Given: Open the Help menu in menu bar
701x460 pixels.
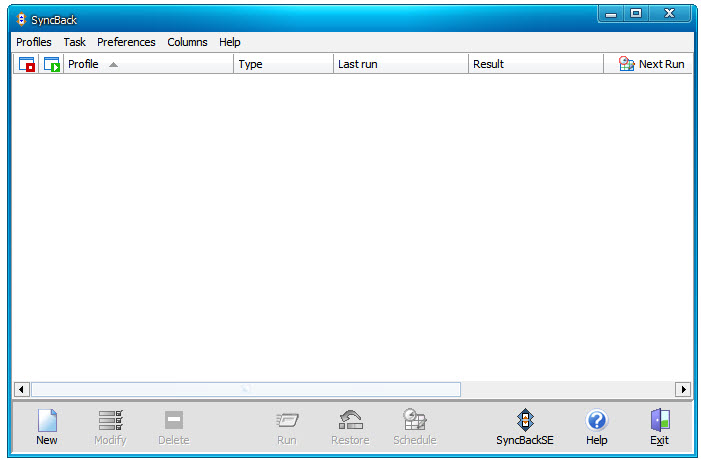Looking at the screenshot, I should coord(230,42).
